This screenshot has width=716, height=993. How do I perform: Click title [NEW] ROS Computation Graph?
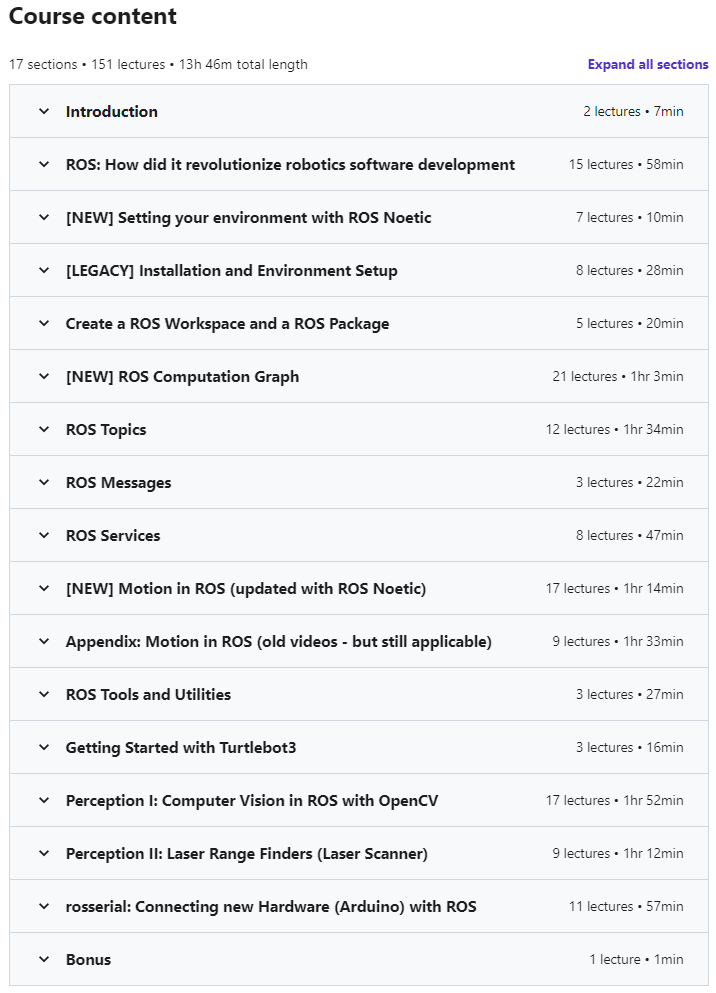click(x=182, y=376)
